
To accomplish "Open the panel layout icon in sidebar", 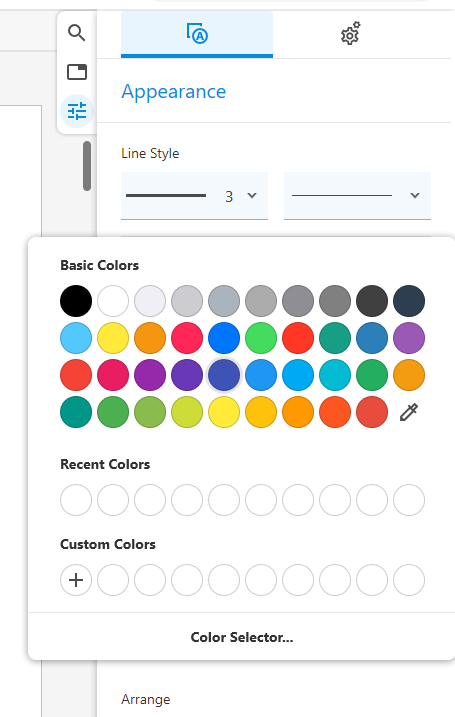I will pos(76,72).
